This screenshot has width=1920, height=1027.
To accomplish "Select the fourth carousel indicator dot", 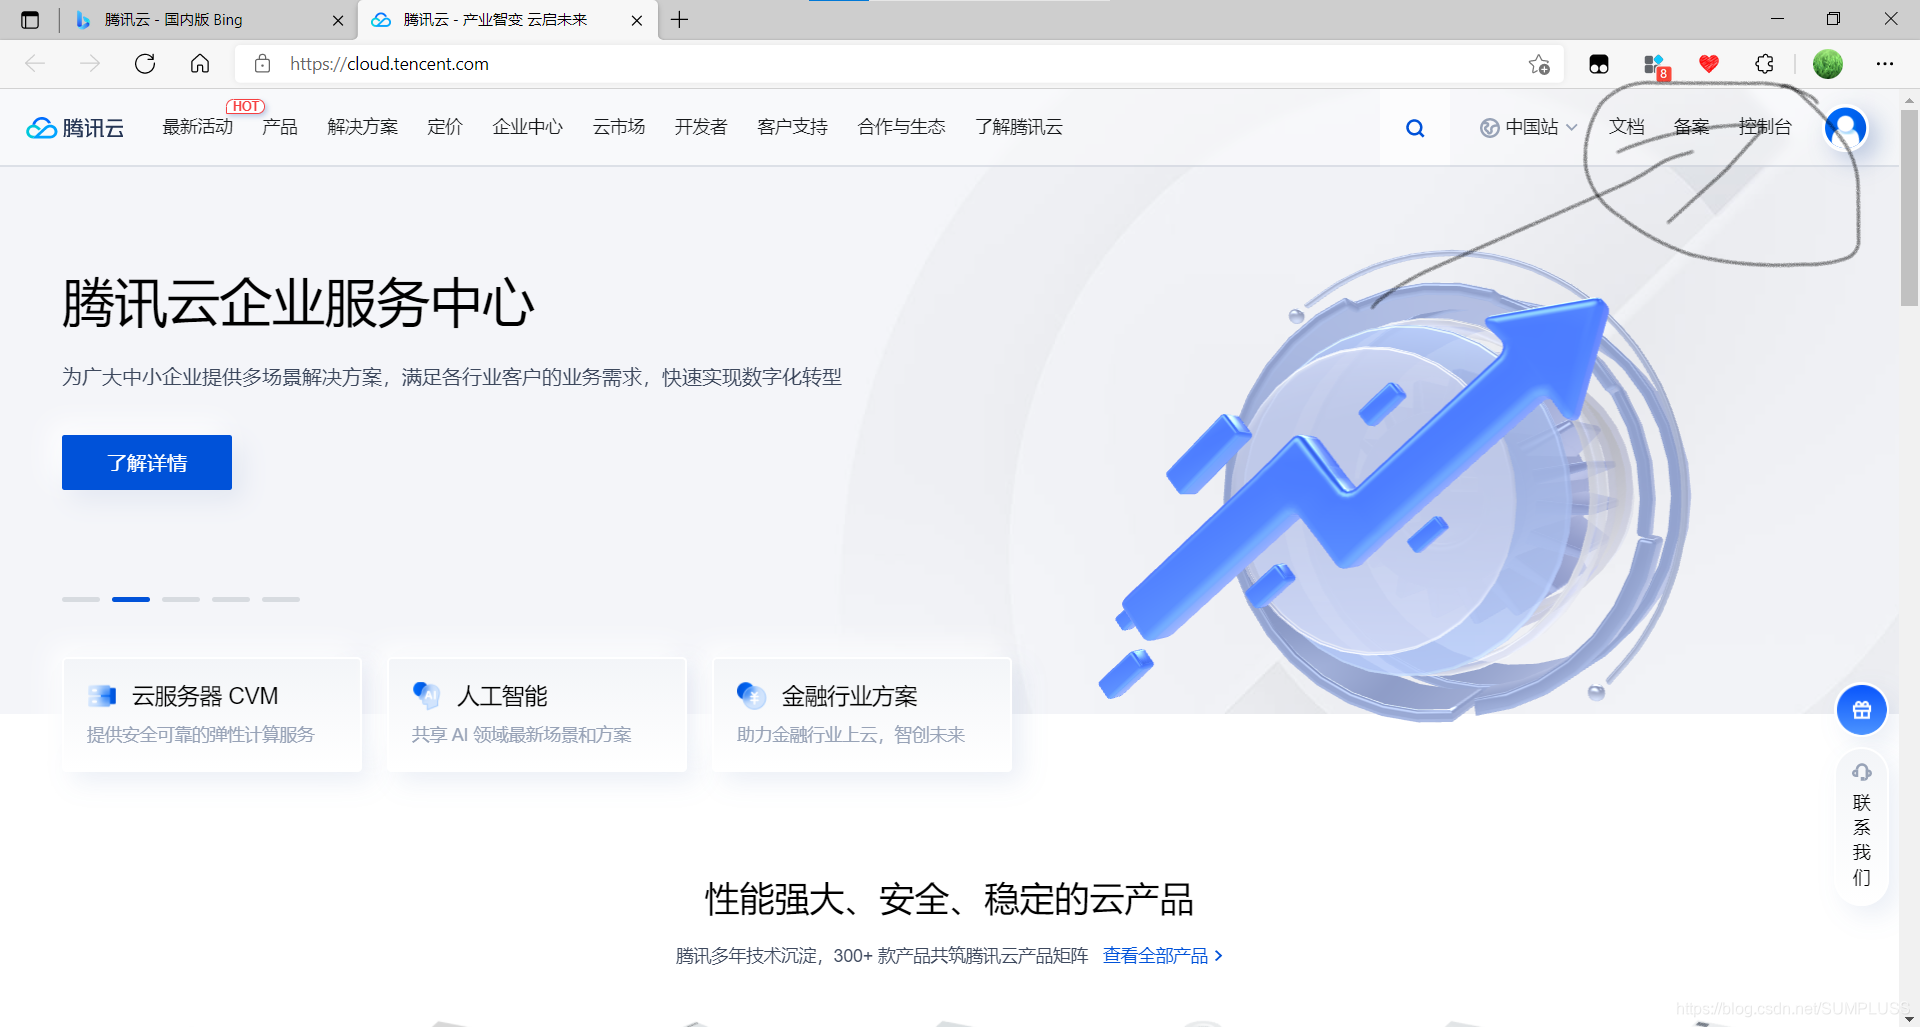I will [230, 599].
